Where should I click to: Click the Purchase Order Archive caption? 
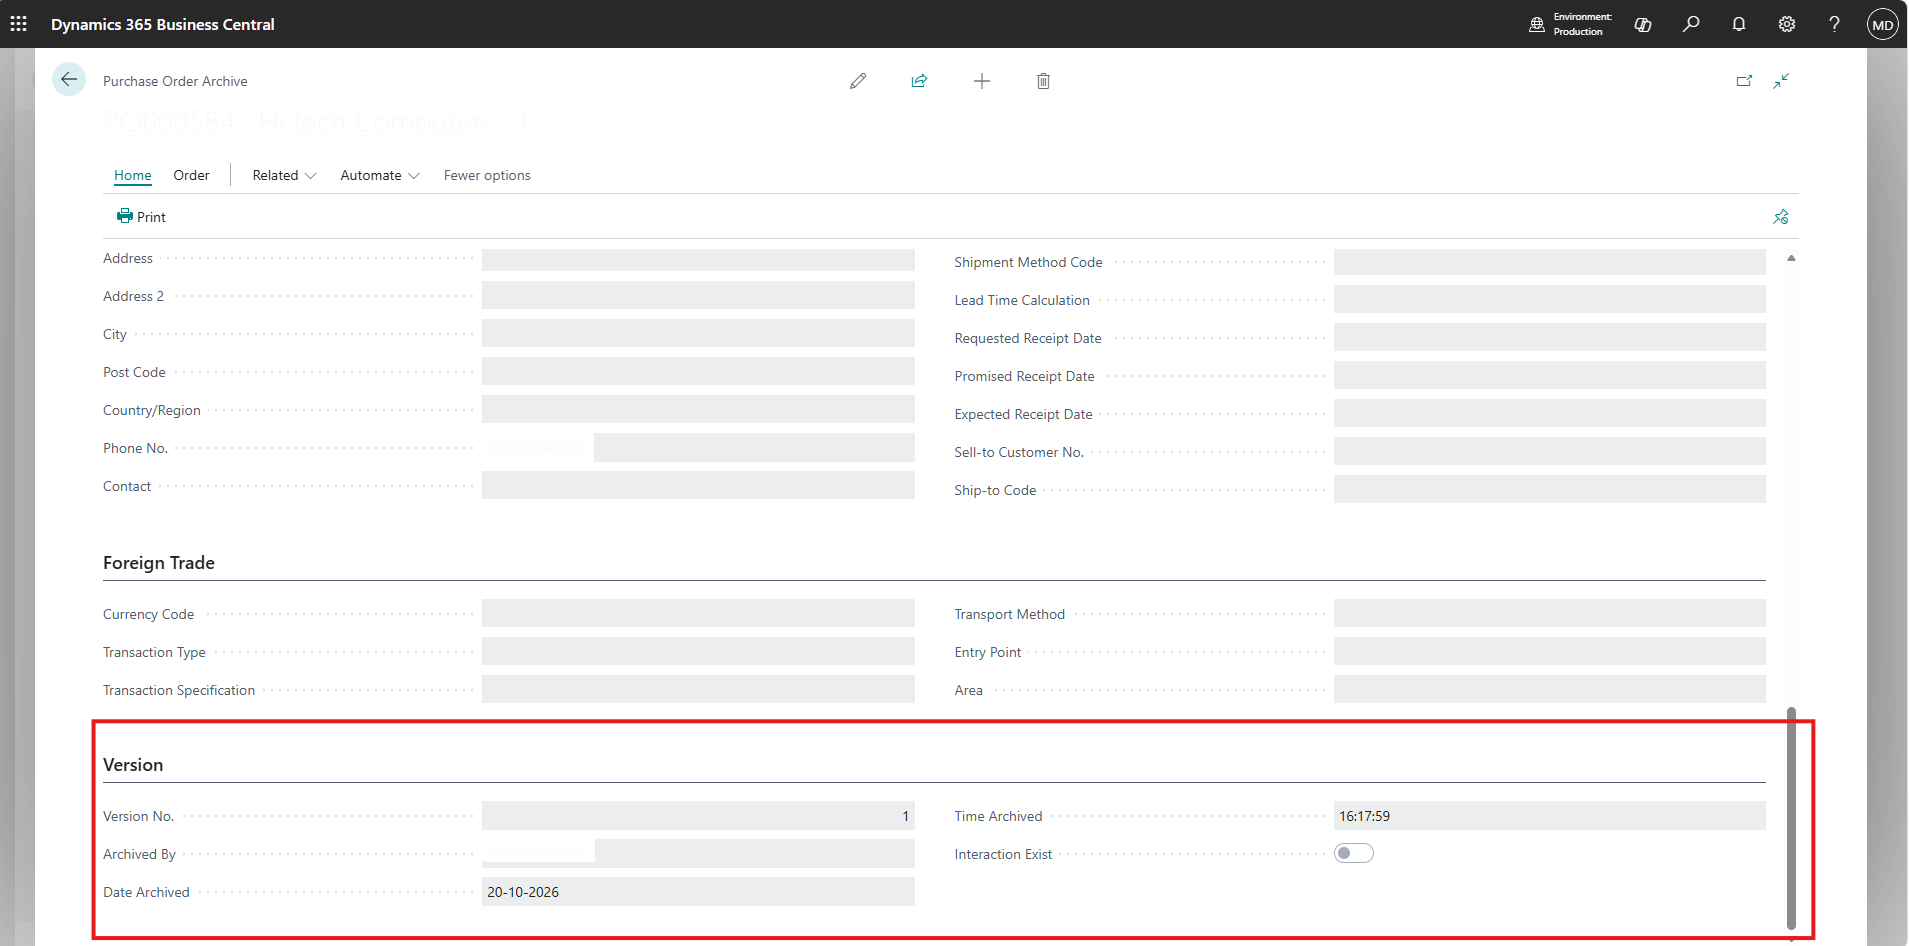click(175, 81)
